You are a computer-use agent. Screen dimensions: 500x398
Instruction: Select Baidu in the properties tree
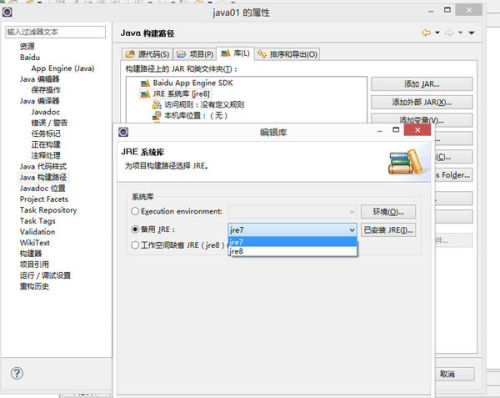[30, 57]
